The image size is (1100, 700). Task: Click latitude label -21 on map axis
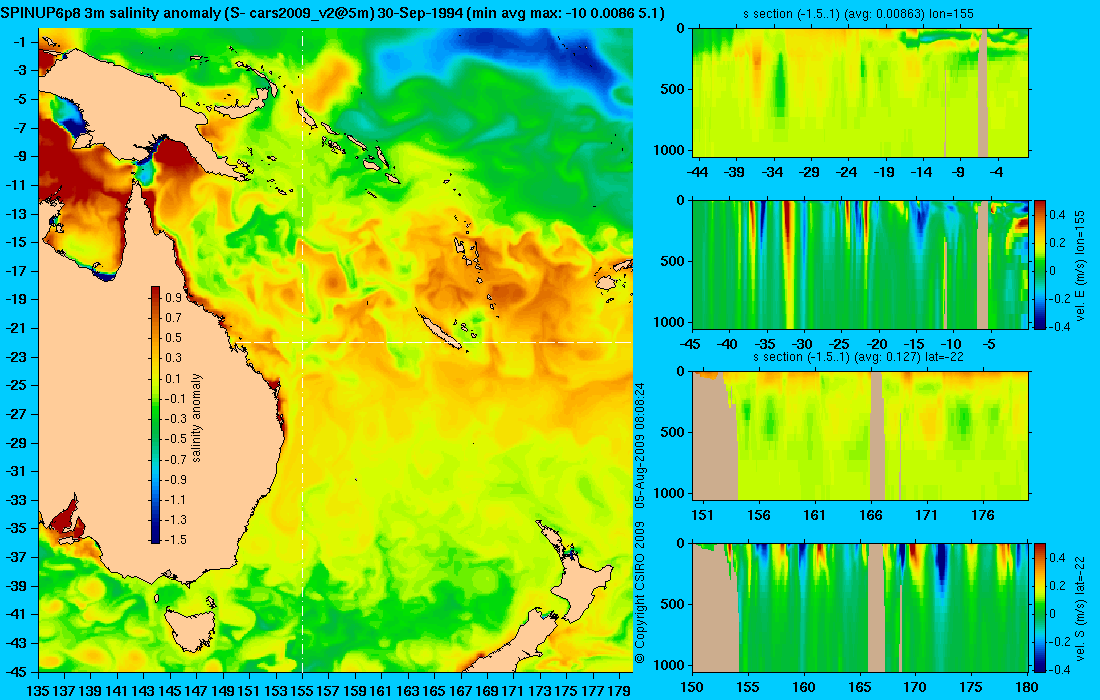click(16, 328)
